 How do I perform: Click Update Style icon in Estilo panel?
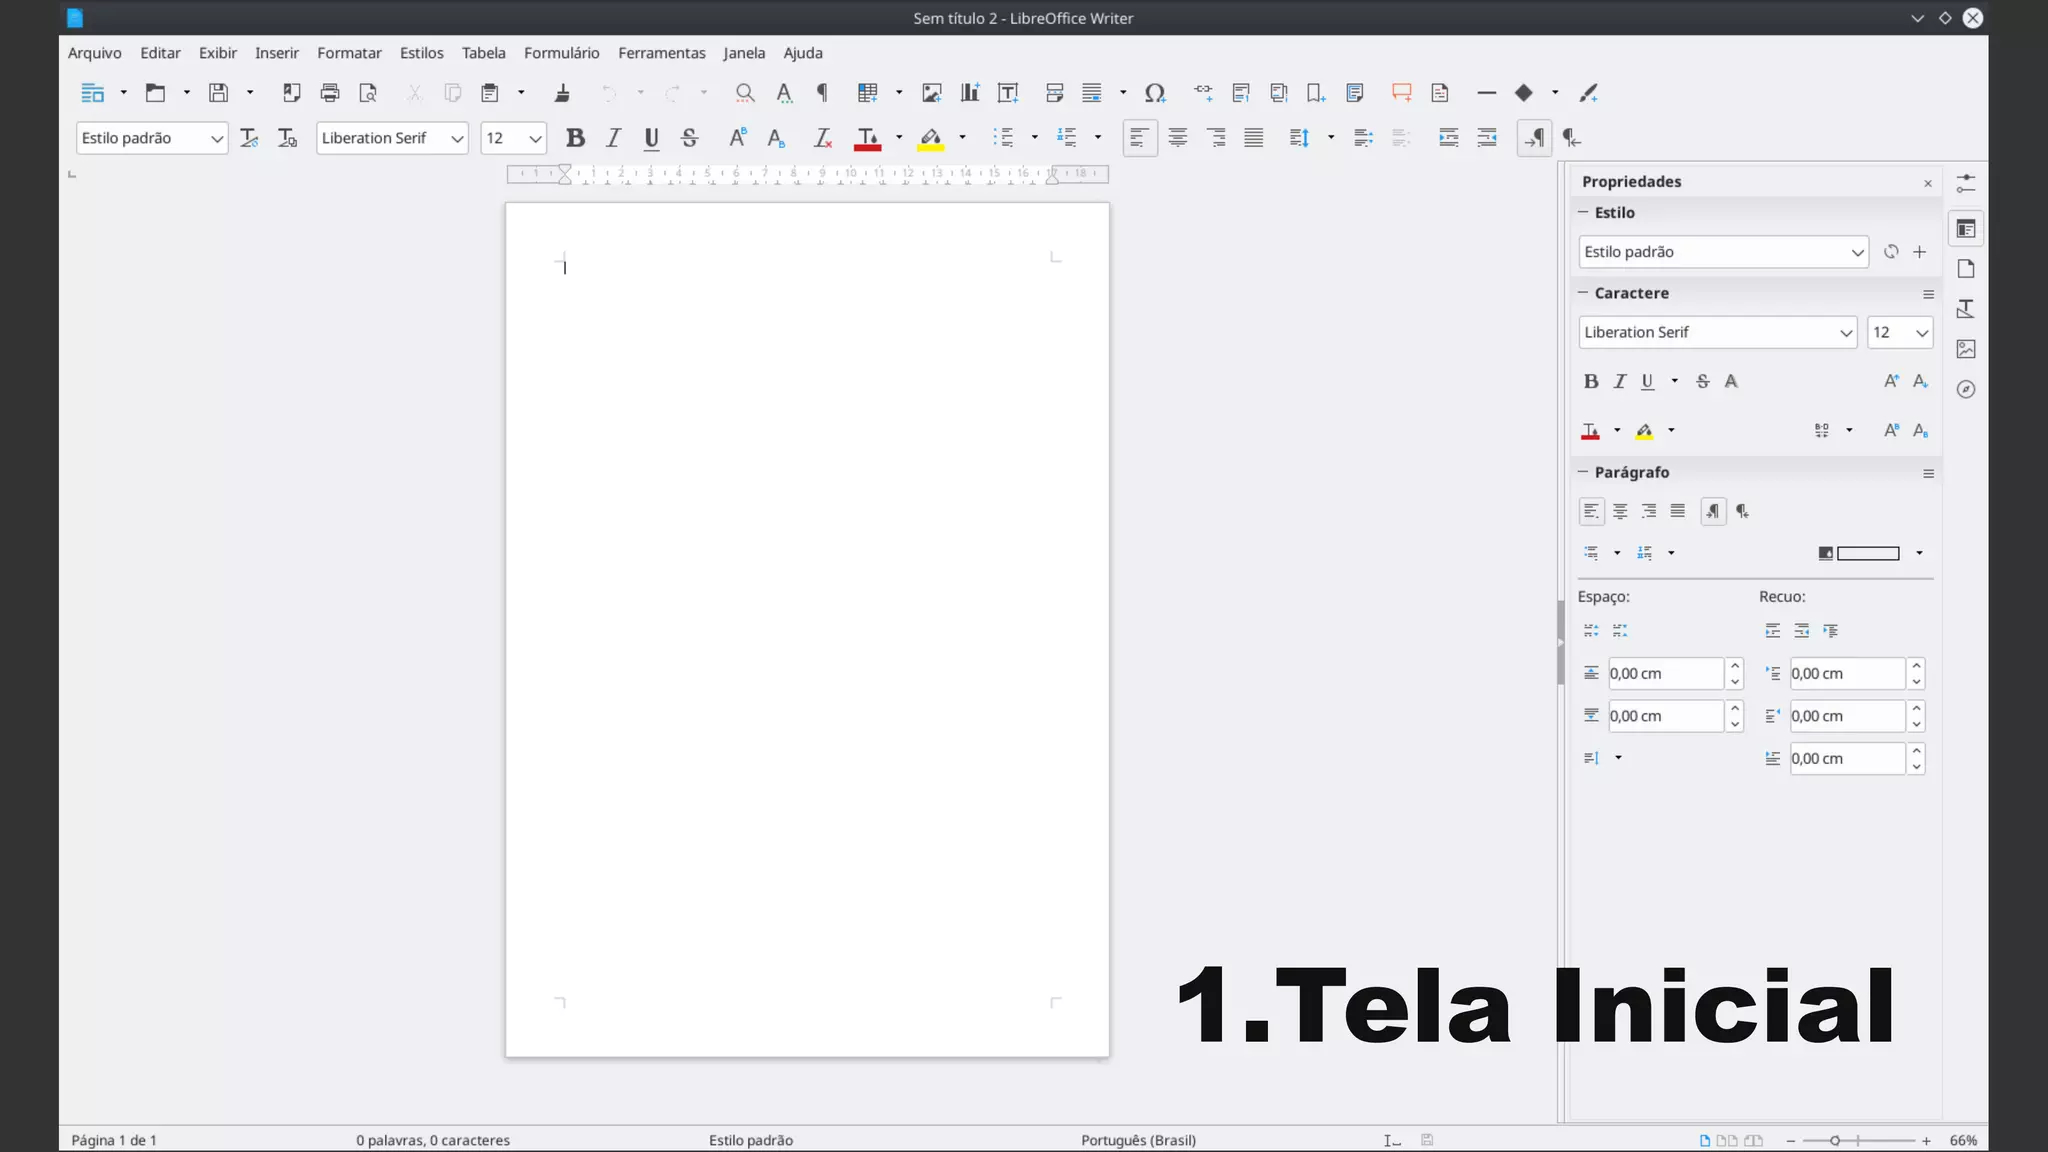[x=1891, y=252]
